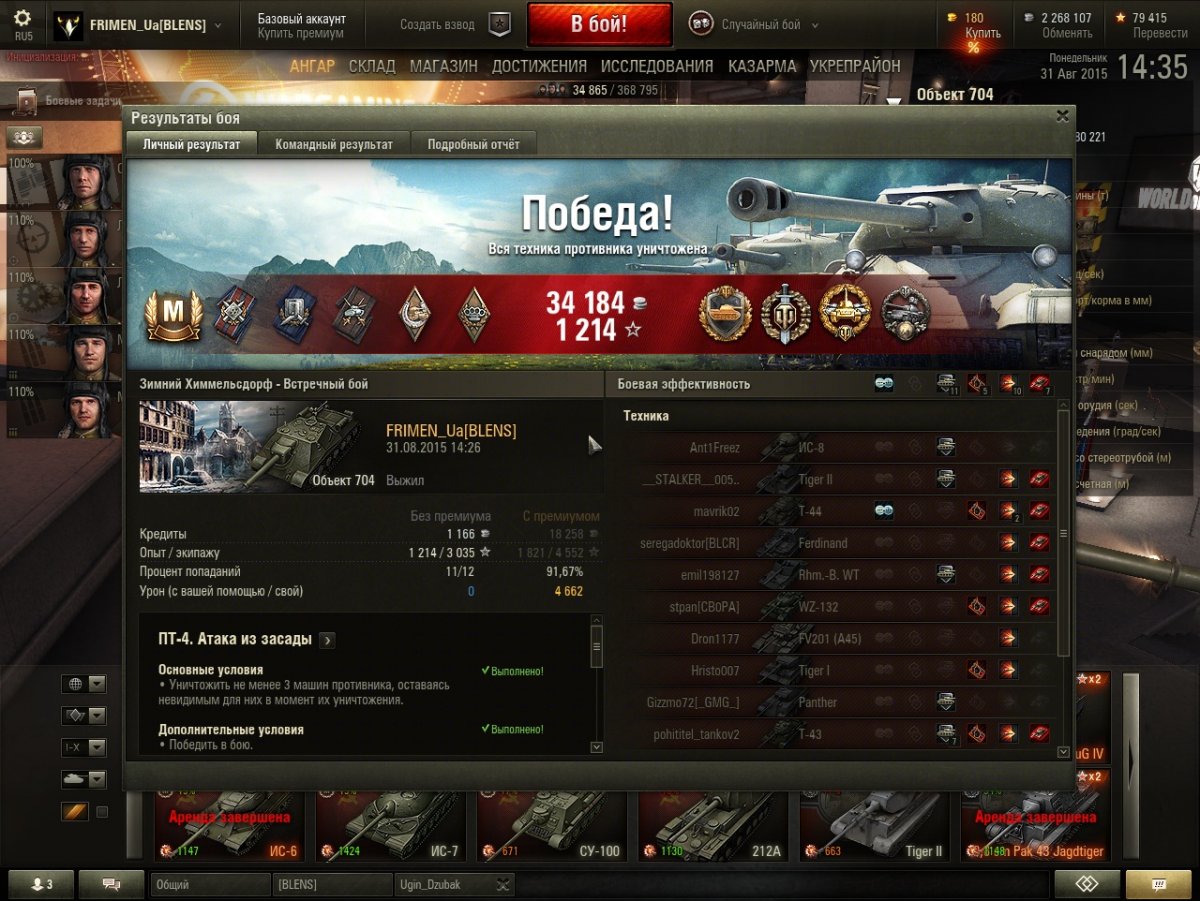
Task: Open the ИССЛЕДОВАНИЯ menu section
Action: point(657,66)
